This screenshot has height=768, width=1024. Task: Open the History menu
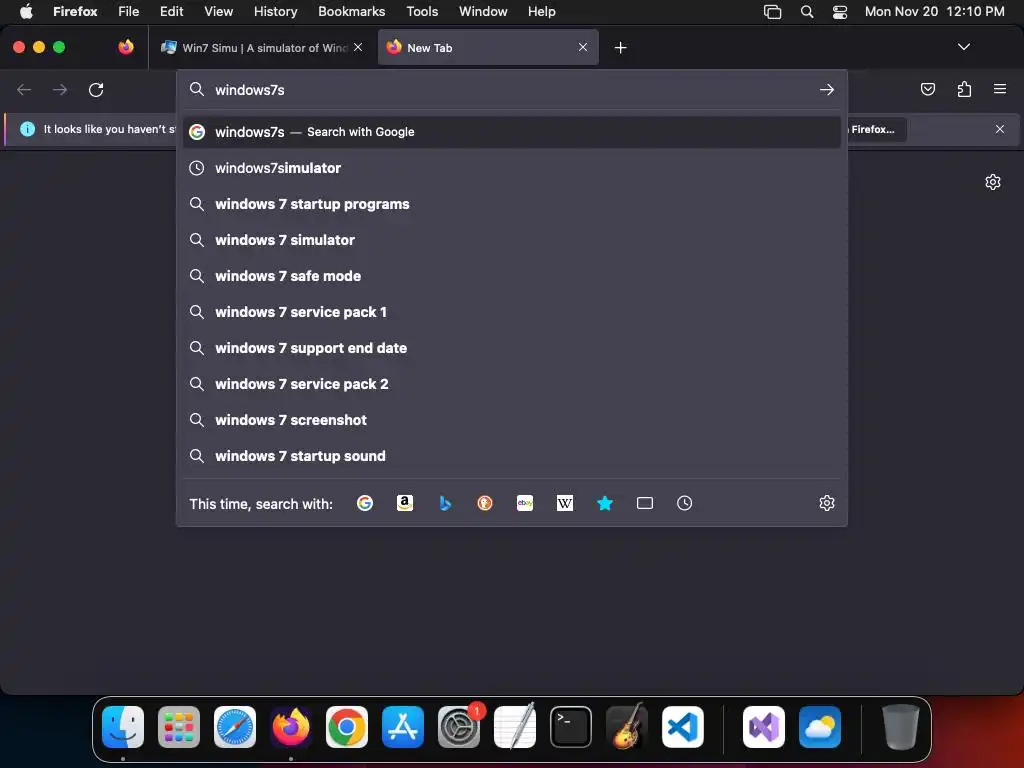(276, 11)
